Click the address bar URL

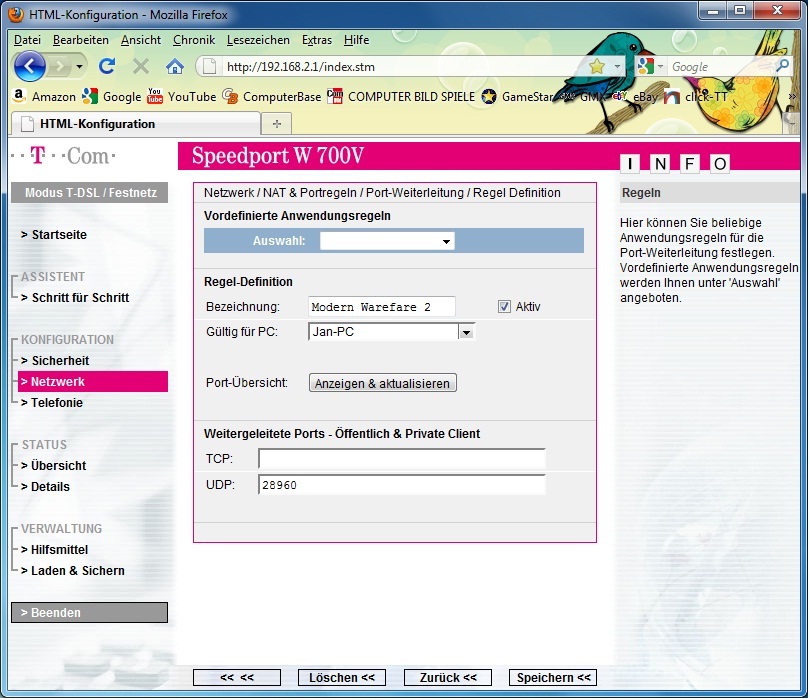tap(301, 67)
